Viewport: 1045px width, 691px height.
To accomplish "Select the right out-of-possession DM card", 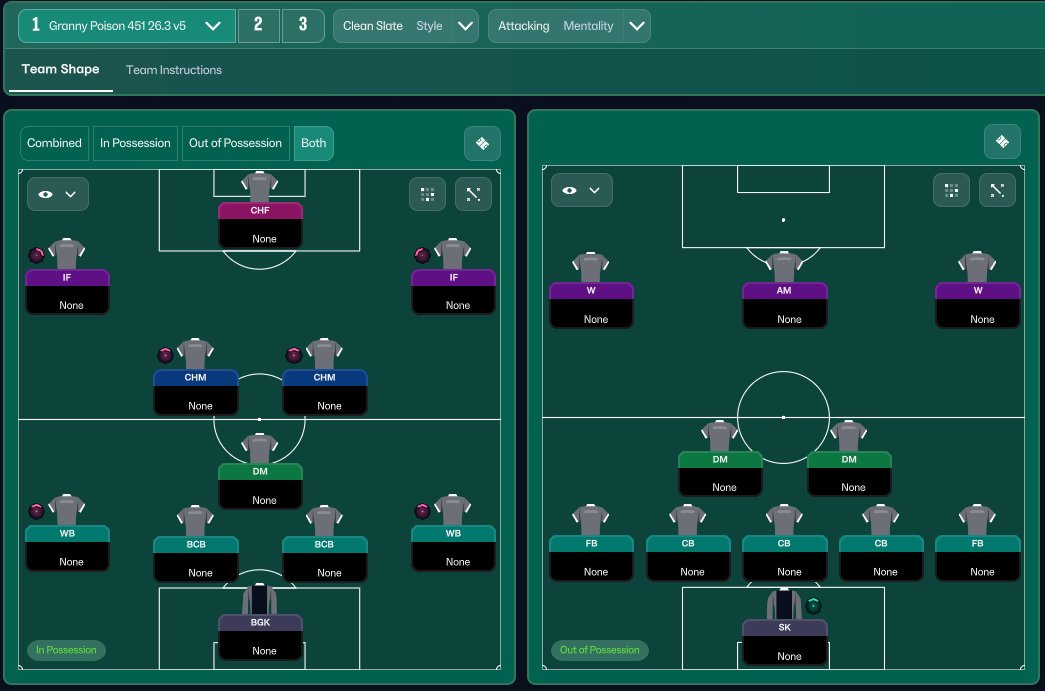I will pos(849,474).
